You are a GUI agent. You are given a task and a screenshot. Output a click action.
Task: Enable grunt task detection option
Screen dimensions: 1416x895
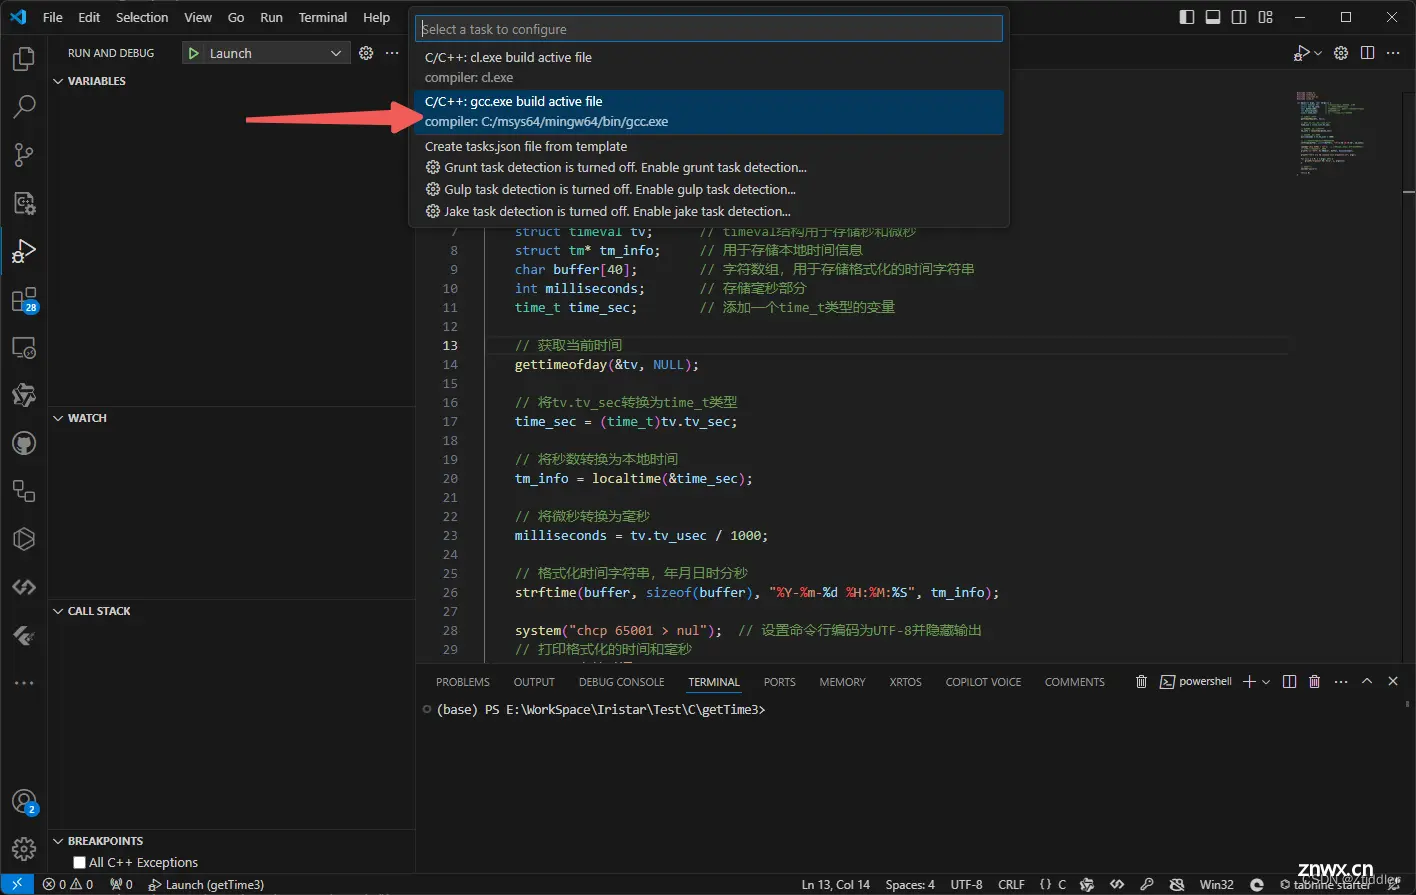pyautogui.click(x=709, y=168)
